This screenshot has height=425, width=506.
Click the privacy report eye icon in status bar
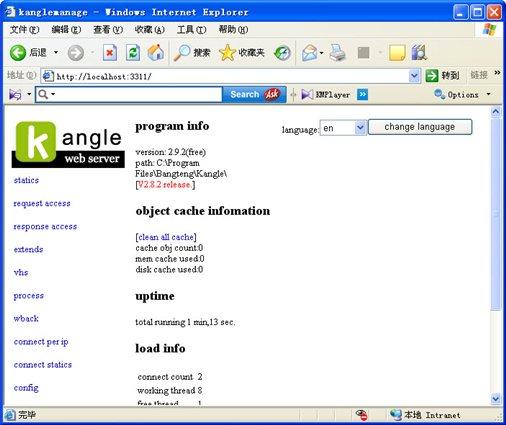coord(361,415)
